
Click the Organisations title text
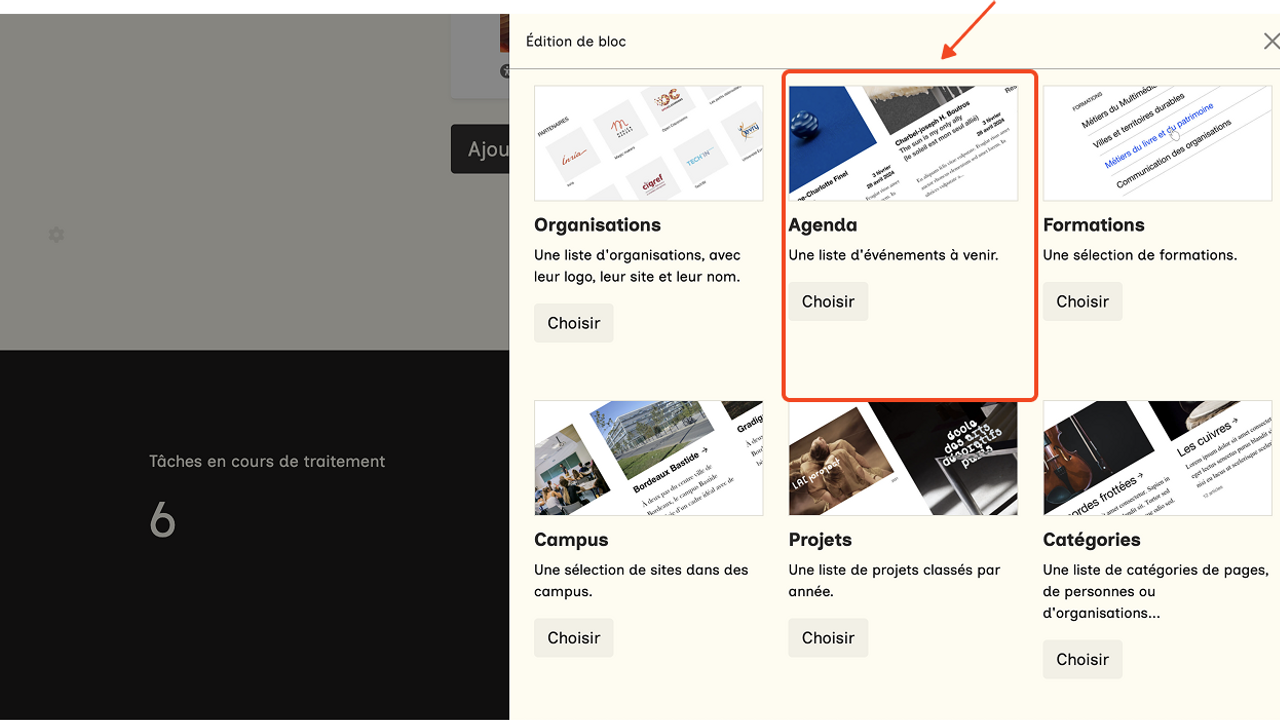pos(597,225)
